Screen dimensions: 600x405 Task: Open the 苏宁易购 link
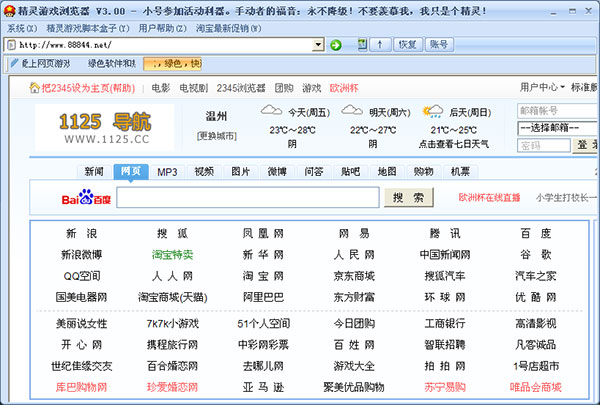click(x=445, y=387)
